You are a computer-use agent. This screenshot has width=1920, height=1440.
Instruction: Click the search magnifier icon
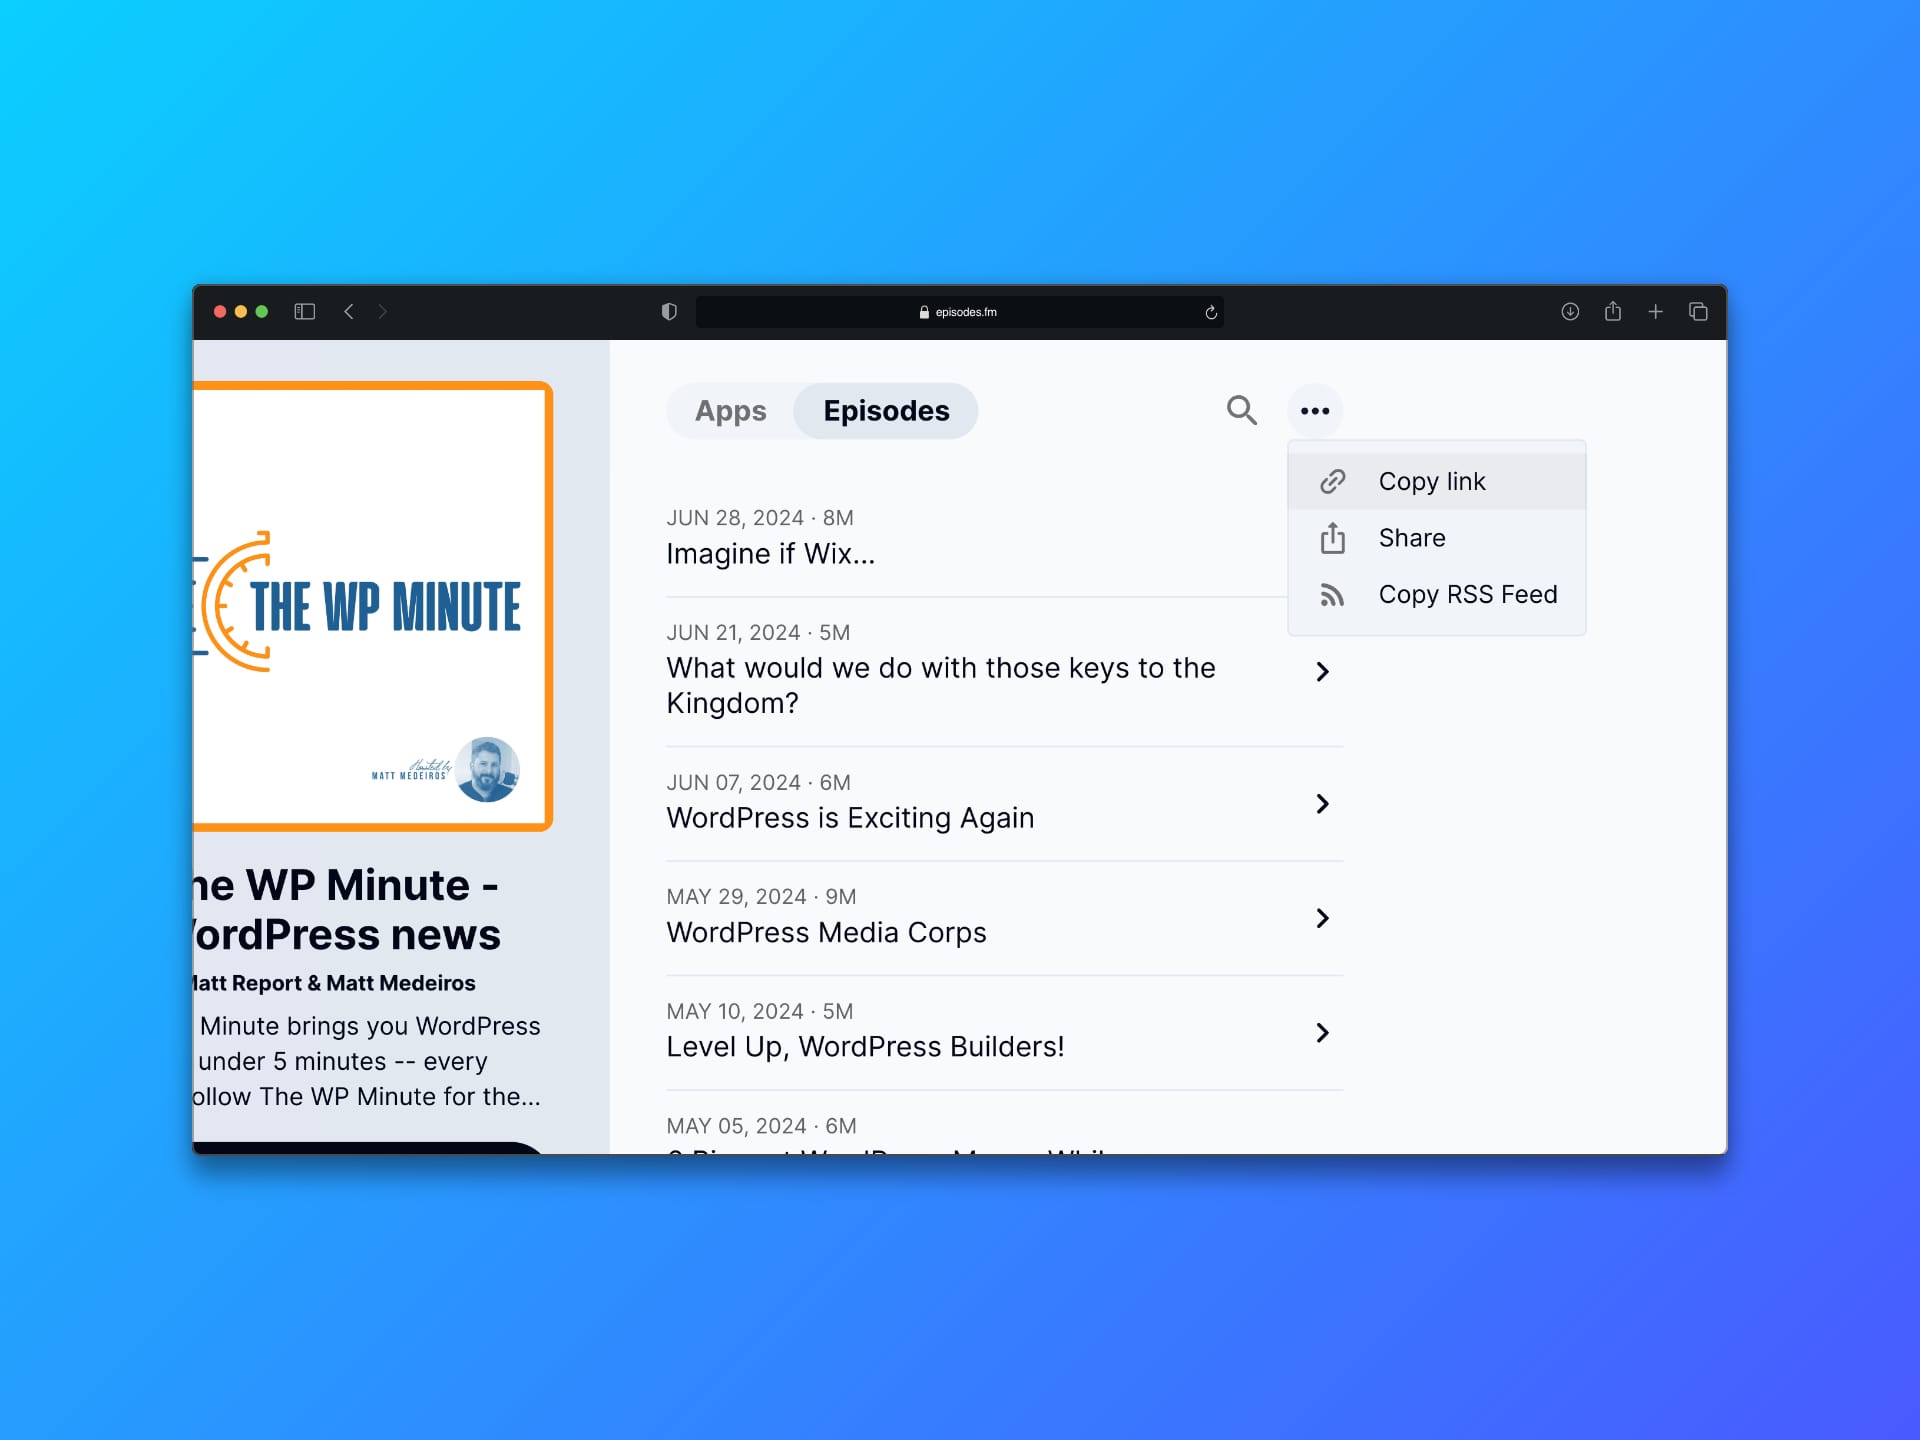(x=1241, y=410)
